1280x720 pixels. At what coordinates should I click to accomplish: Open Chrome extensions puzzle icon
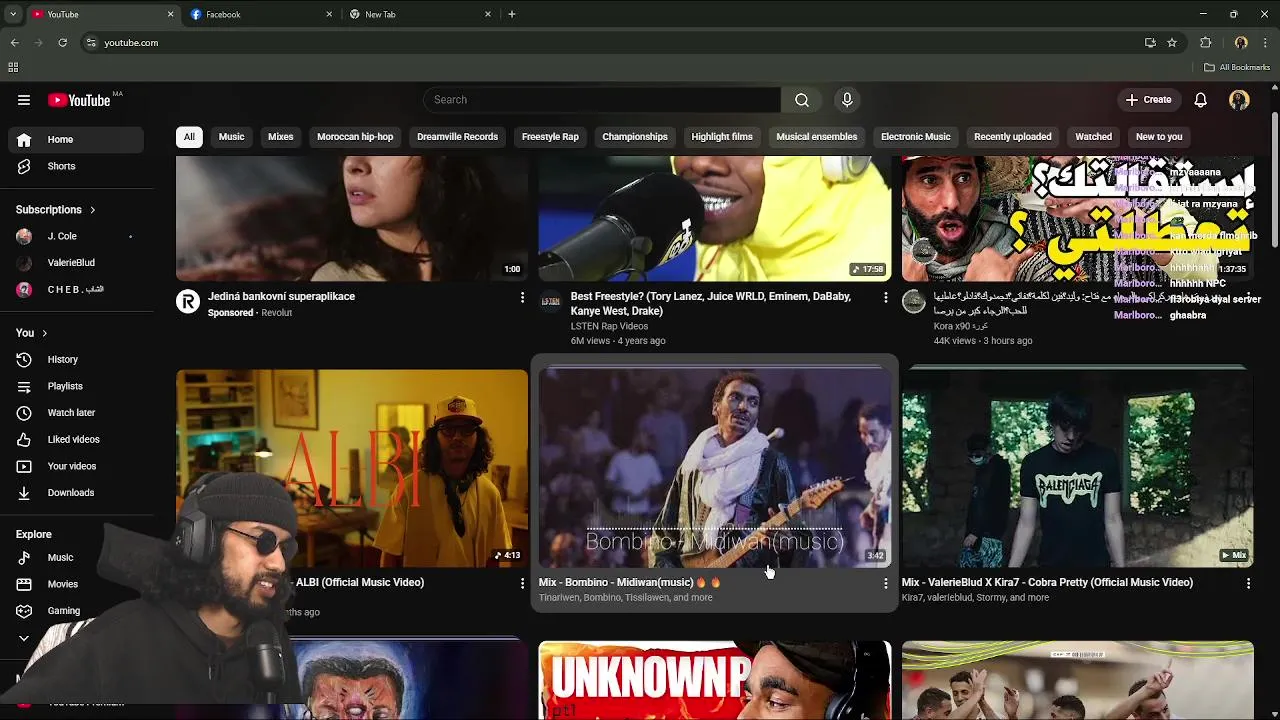pos(1205,43)
